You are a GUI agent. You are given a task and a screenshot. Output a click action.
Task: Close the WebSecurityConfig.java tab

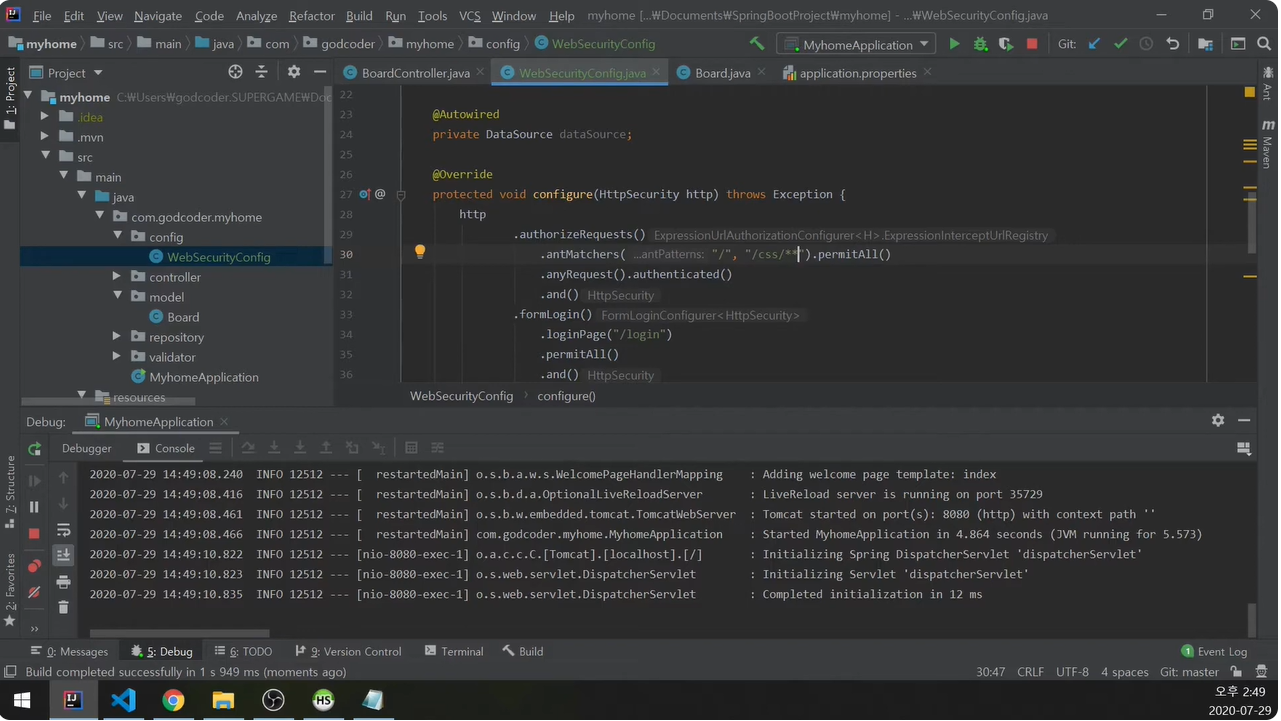pos(657,72)
